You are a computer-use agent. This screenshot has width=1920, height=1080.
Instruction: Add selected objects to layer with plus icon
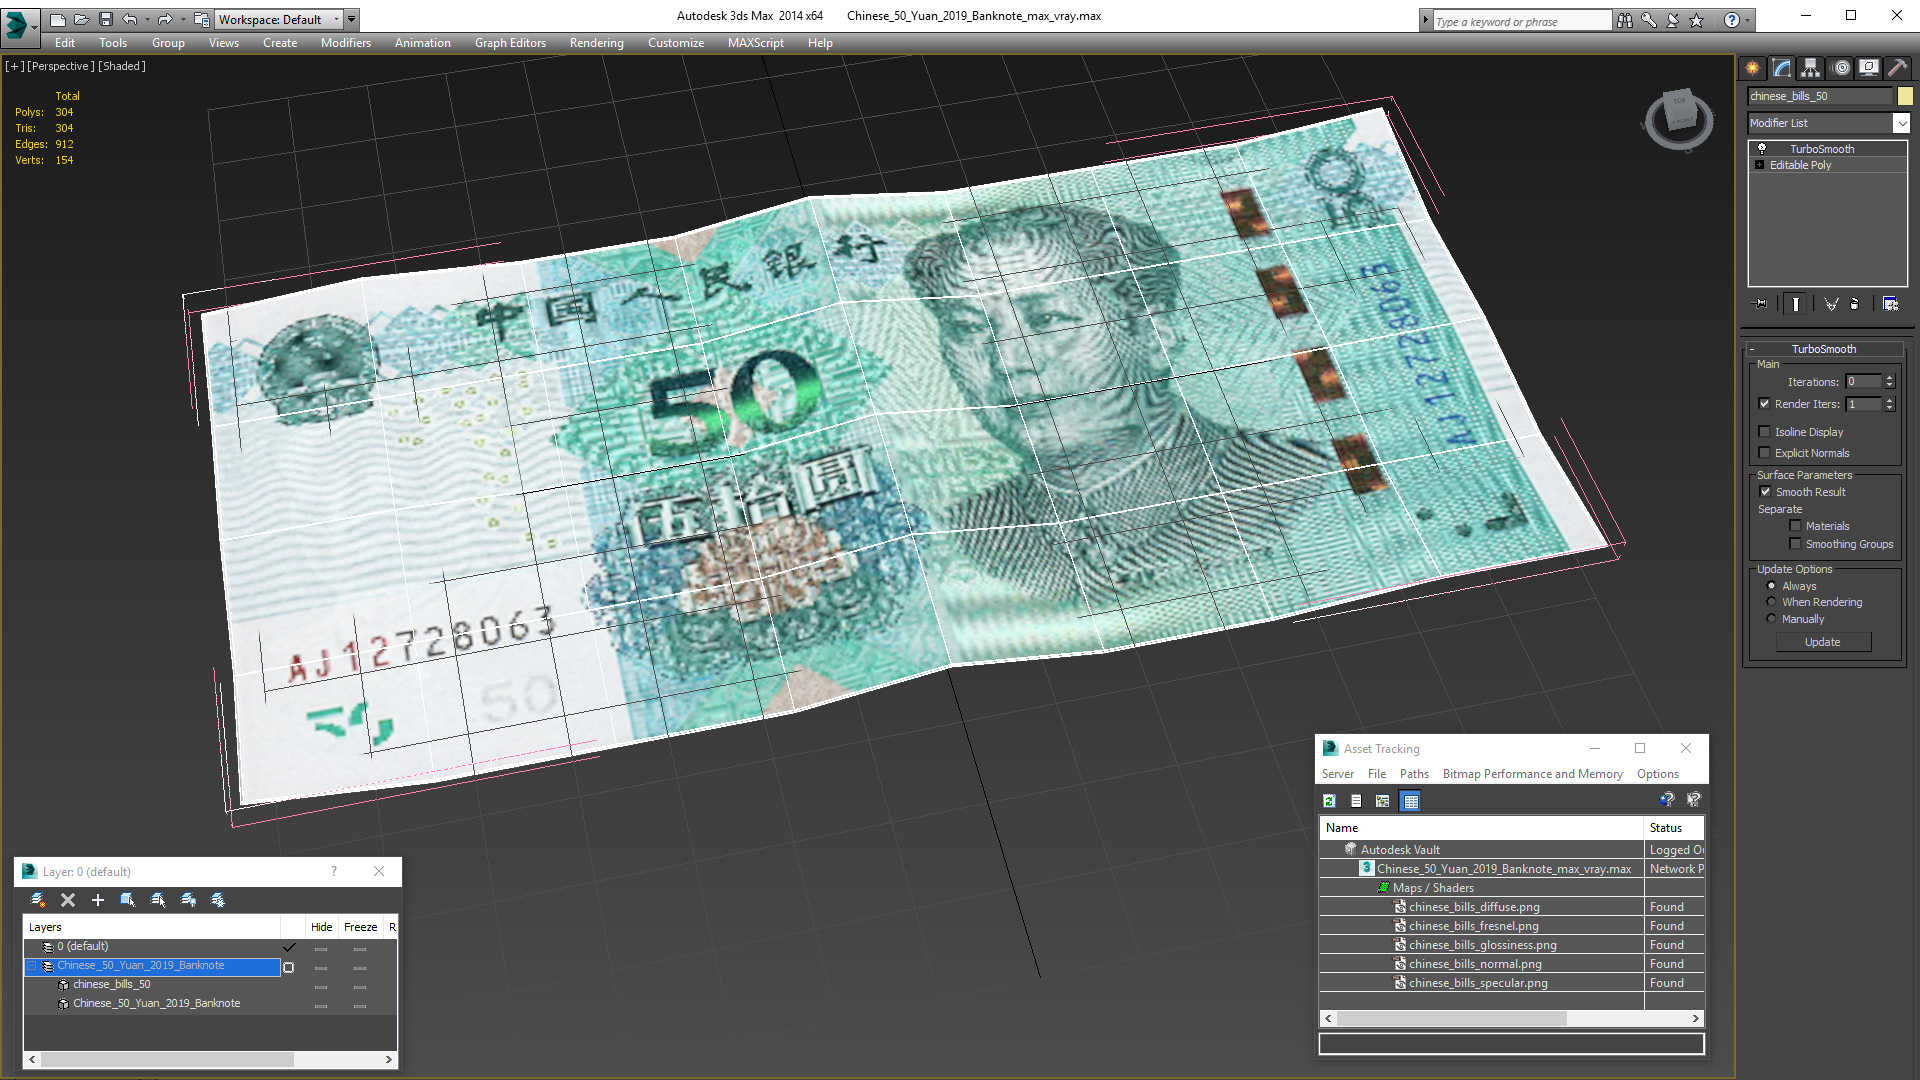pyautogui.click(x=98, y=900)
